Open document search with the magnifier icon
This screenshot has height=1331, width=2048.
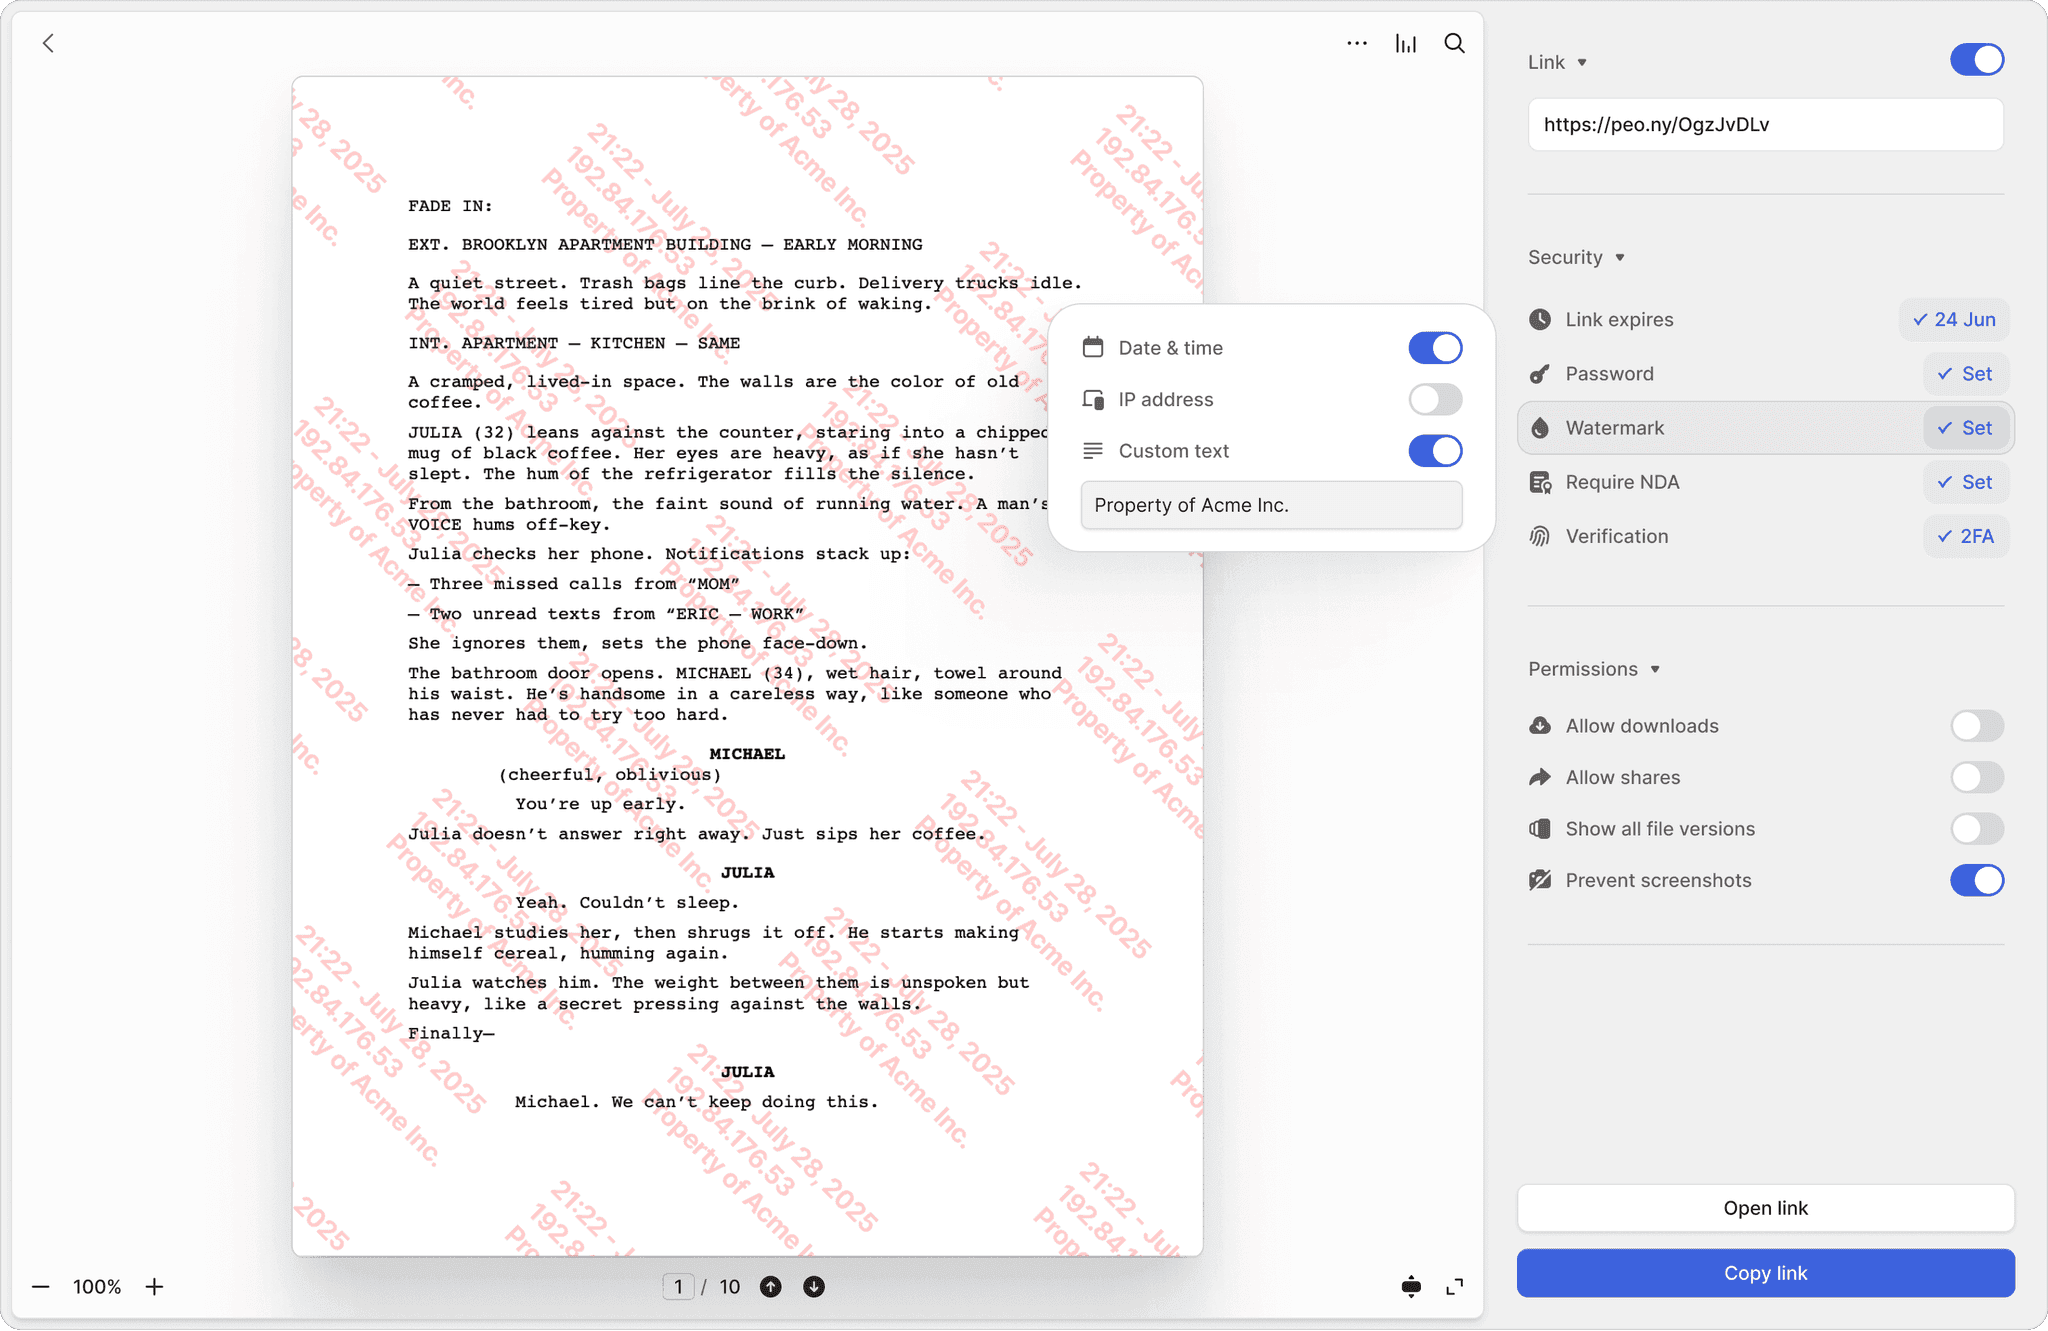pyautogui.click(x=1455, y=43)
